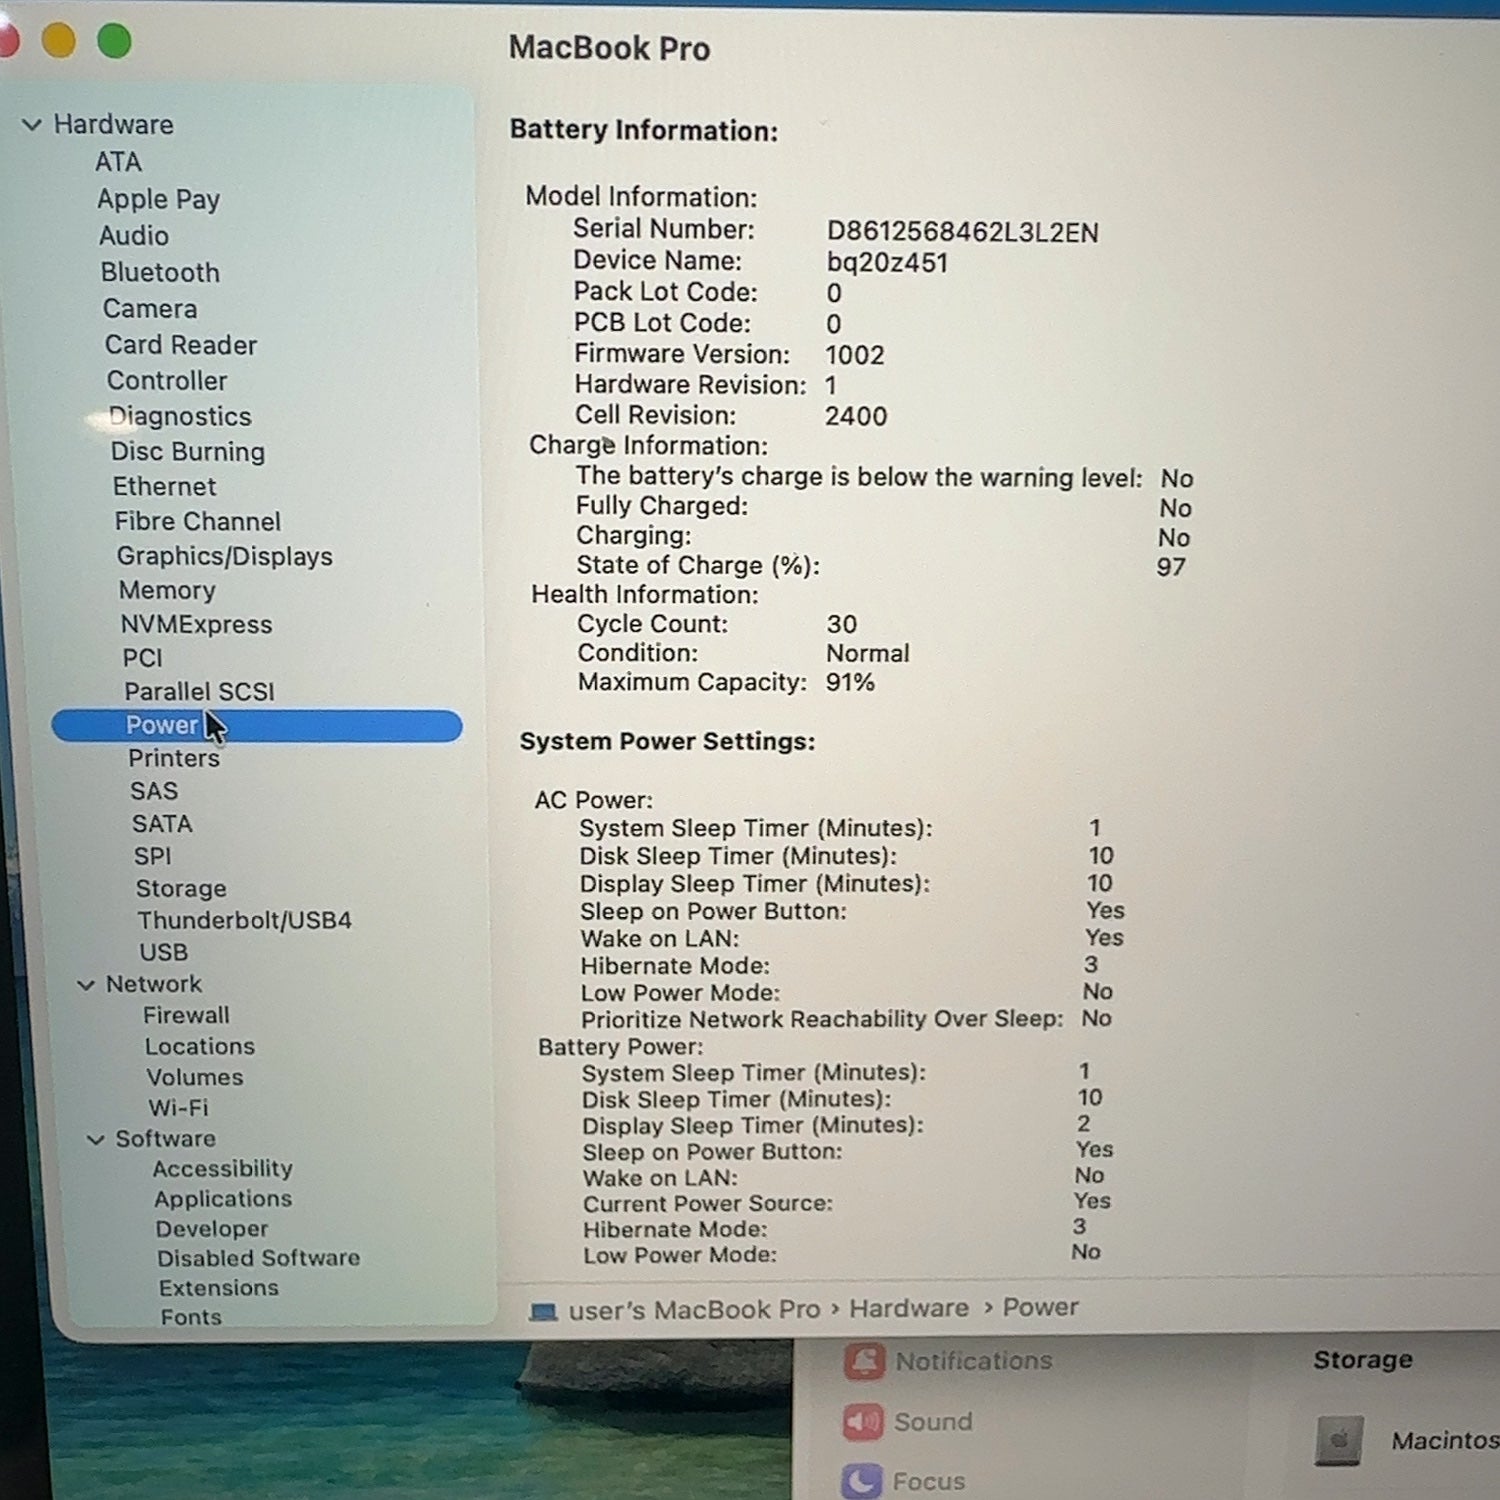
Task: Click the Sound icon in System Settings
Action: point(863,1422)
